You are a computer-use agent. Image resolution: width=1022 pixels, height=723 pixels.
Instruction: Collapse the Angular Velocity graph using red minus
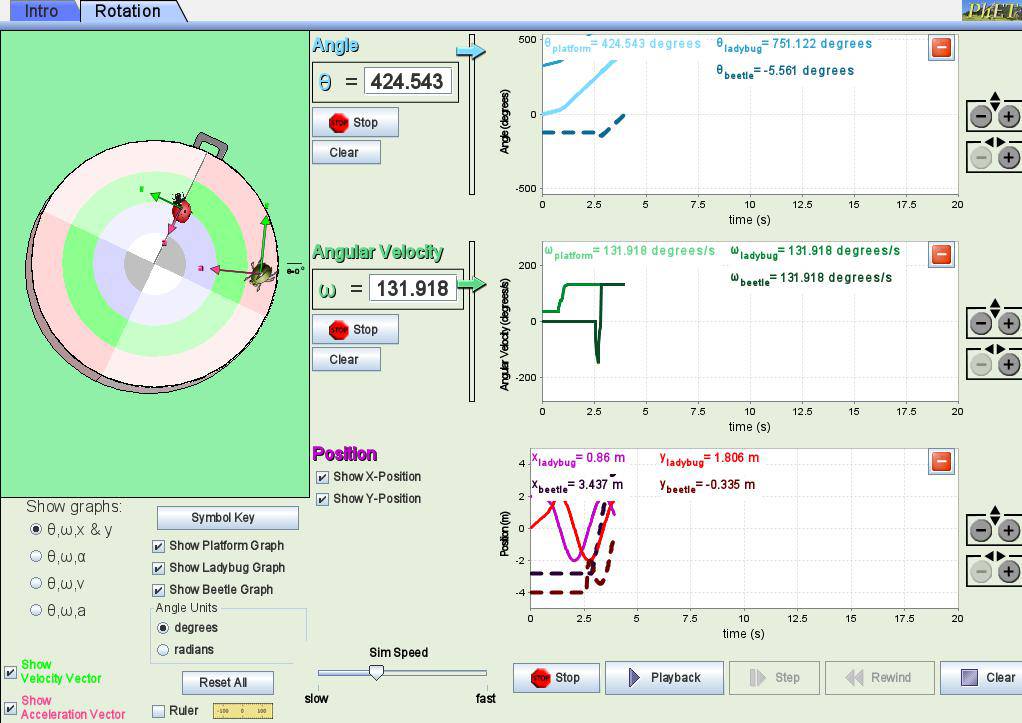(940, 254)
